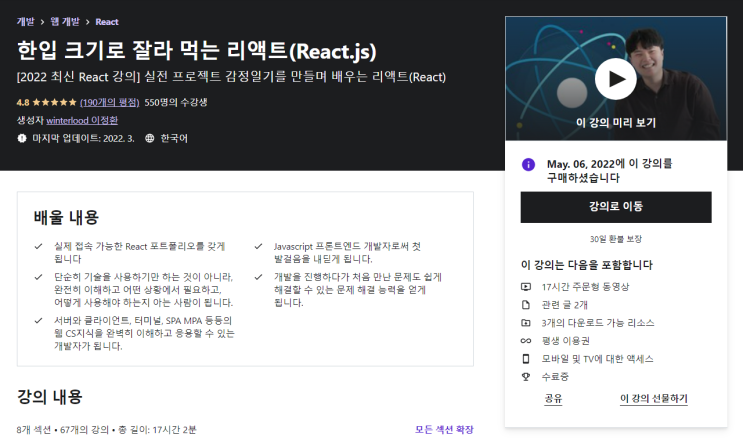Click the 한국어 language label
Screen dimensions: 743x443
tap(174, 138)
